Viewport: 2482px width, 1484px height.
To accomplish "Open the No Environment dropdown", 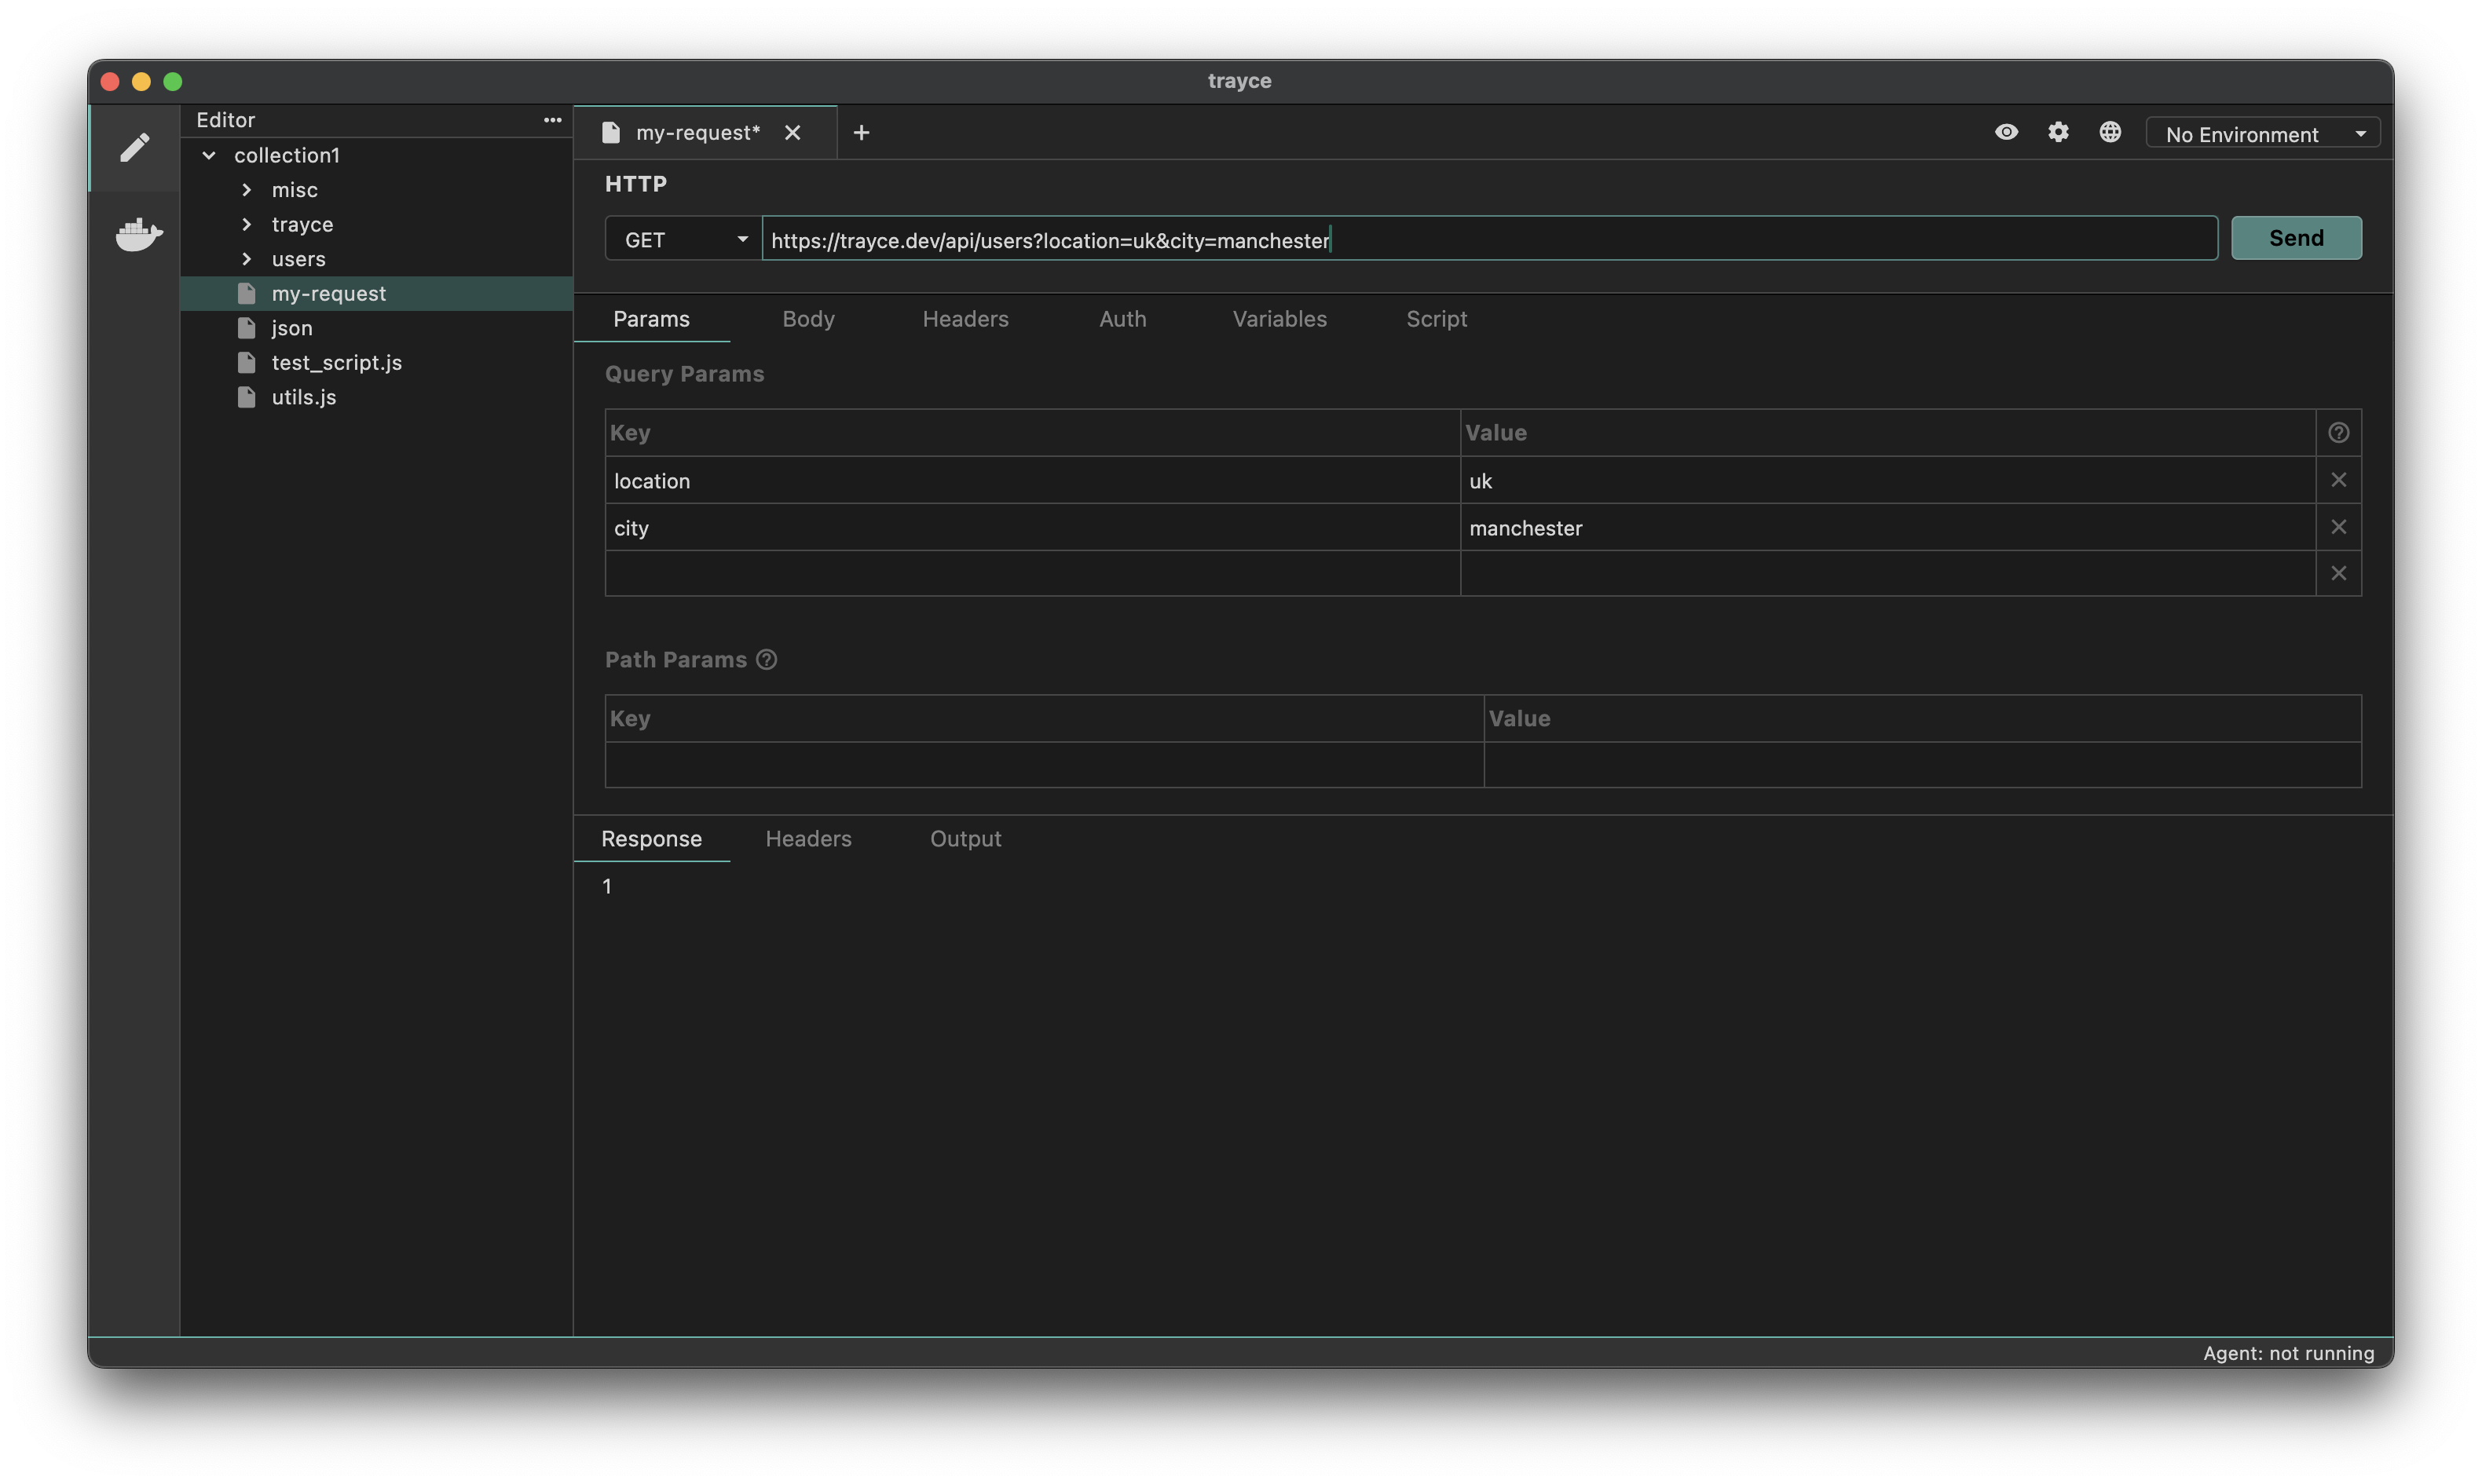I will [2263, 134].
